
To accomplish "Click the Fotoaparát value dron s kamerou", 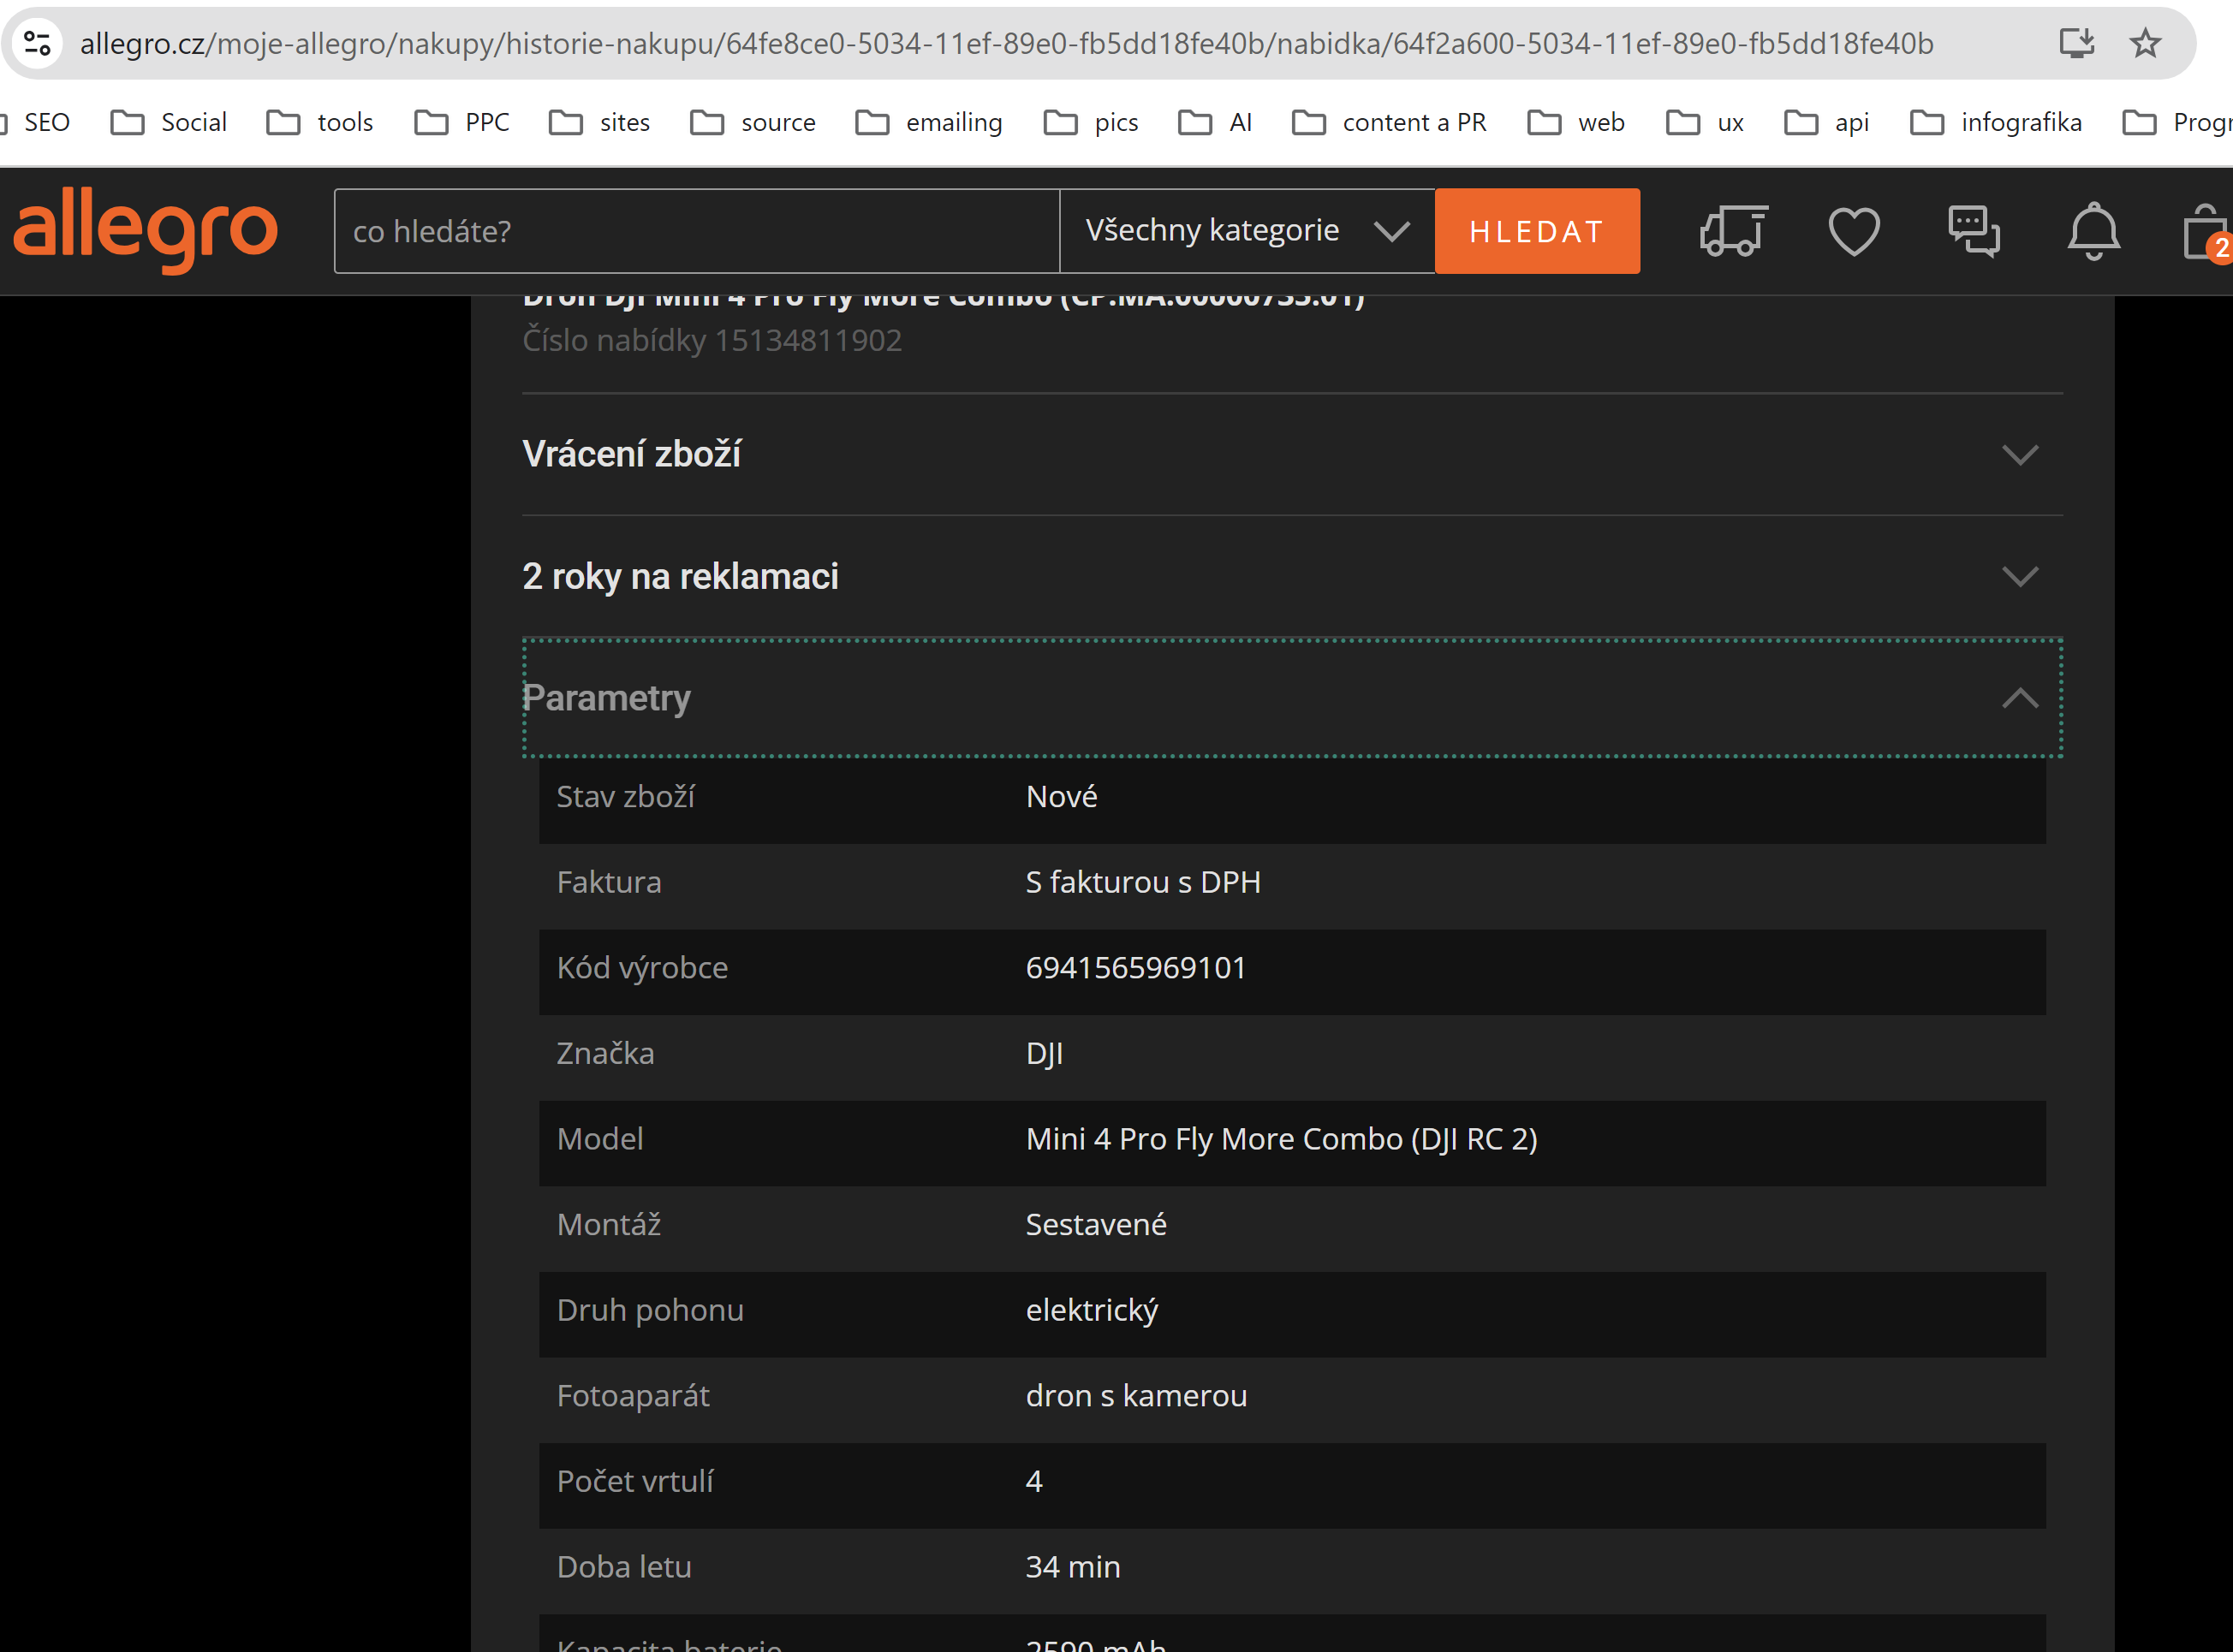I will pos(1136,1396).
